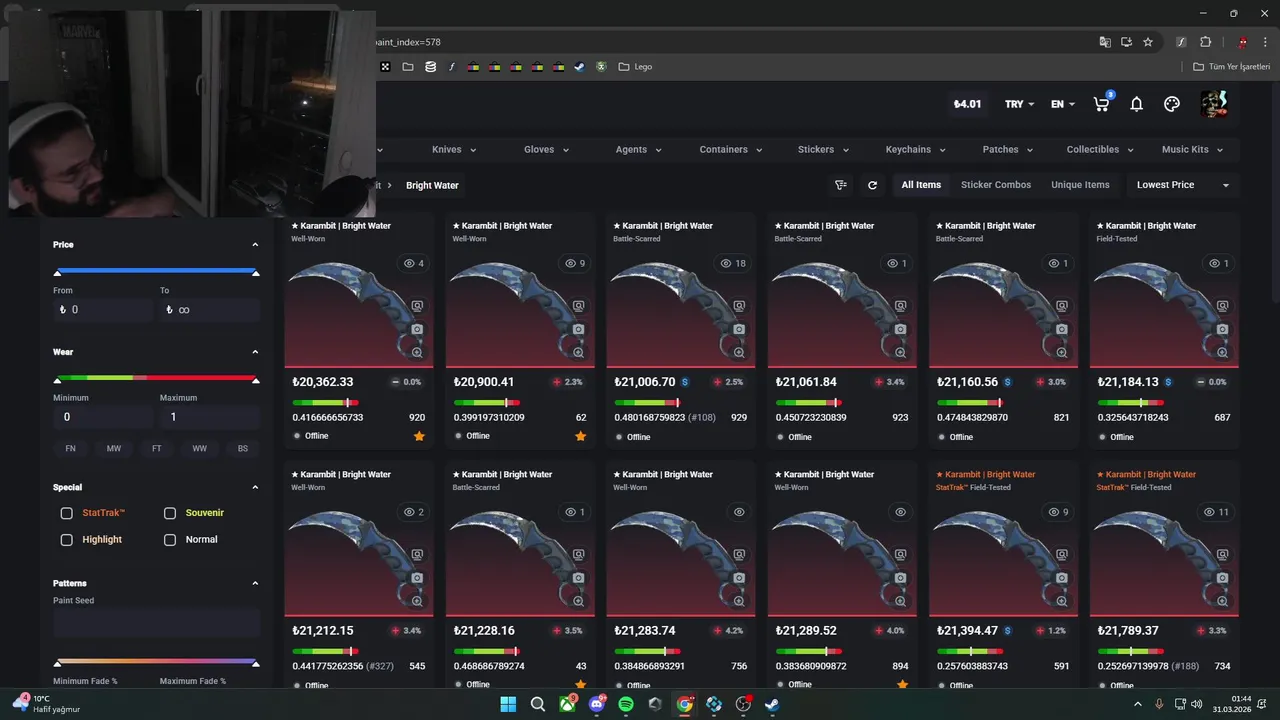Open the user profile avatar

pyautogui.click(x=1214, y=103)
